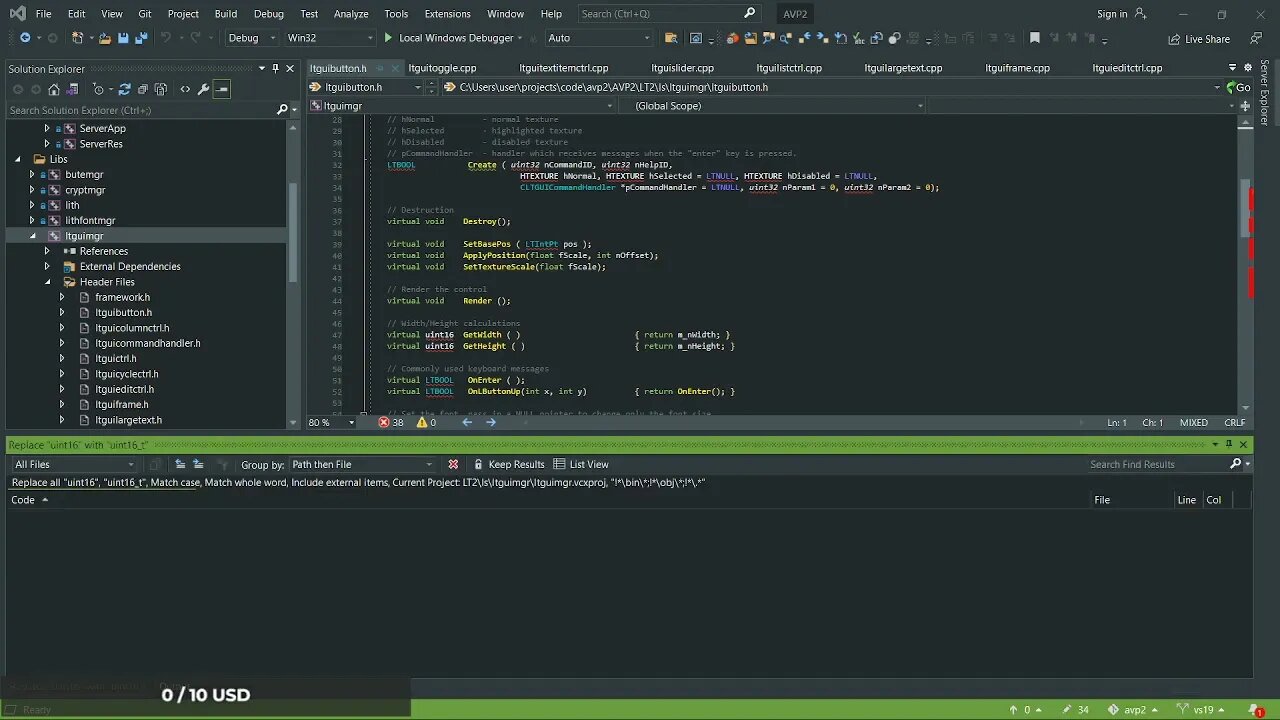Screen dimensions: 1280x720
Task: Click View Code icon in Solution Explorer
Action: tap(185, 89)
